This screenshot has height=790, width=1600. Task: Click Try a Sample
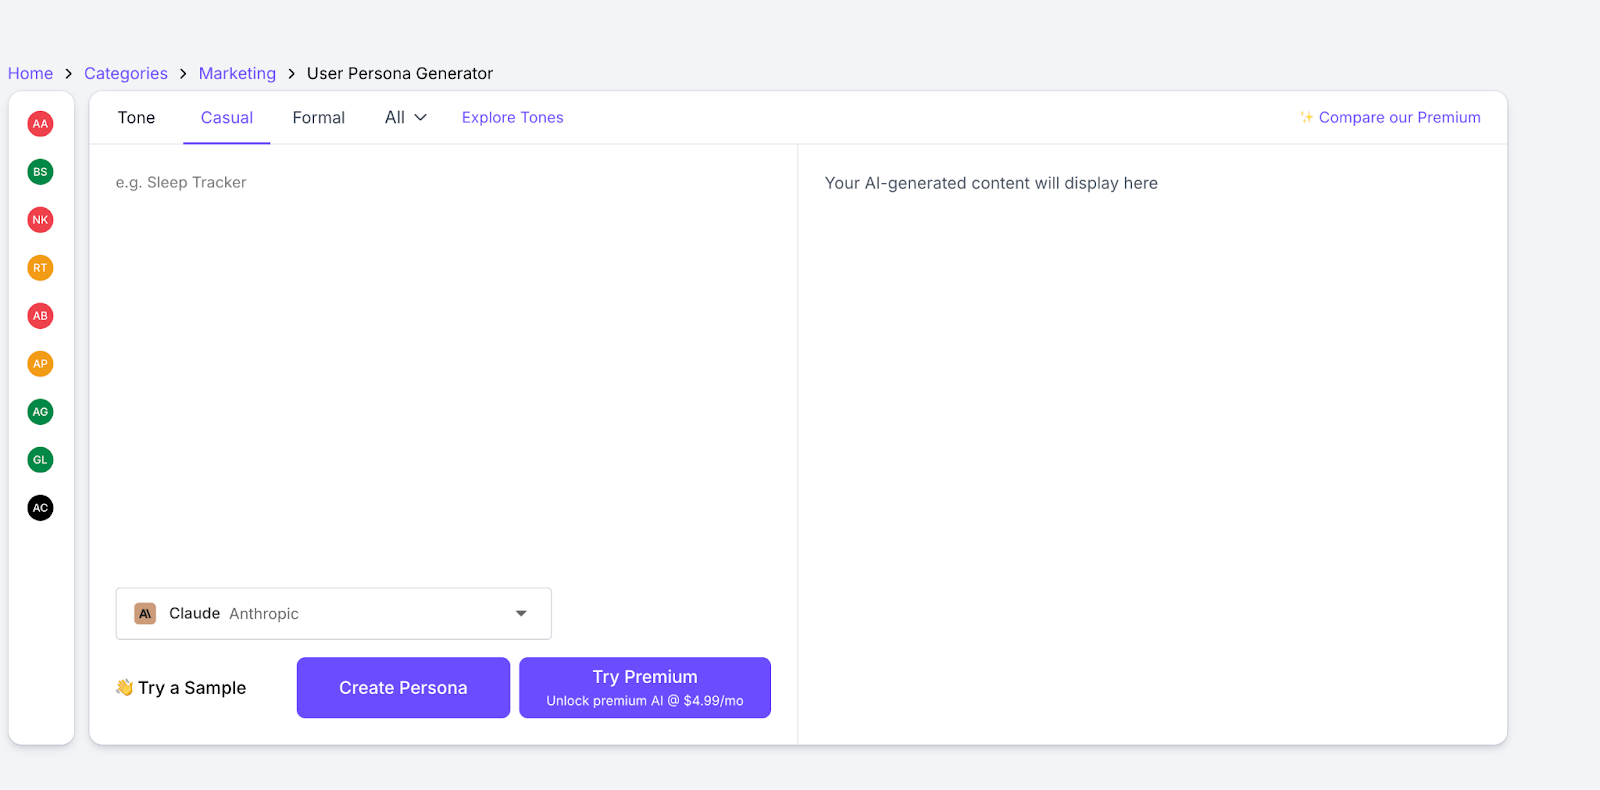coord(181,688)
